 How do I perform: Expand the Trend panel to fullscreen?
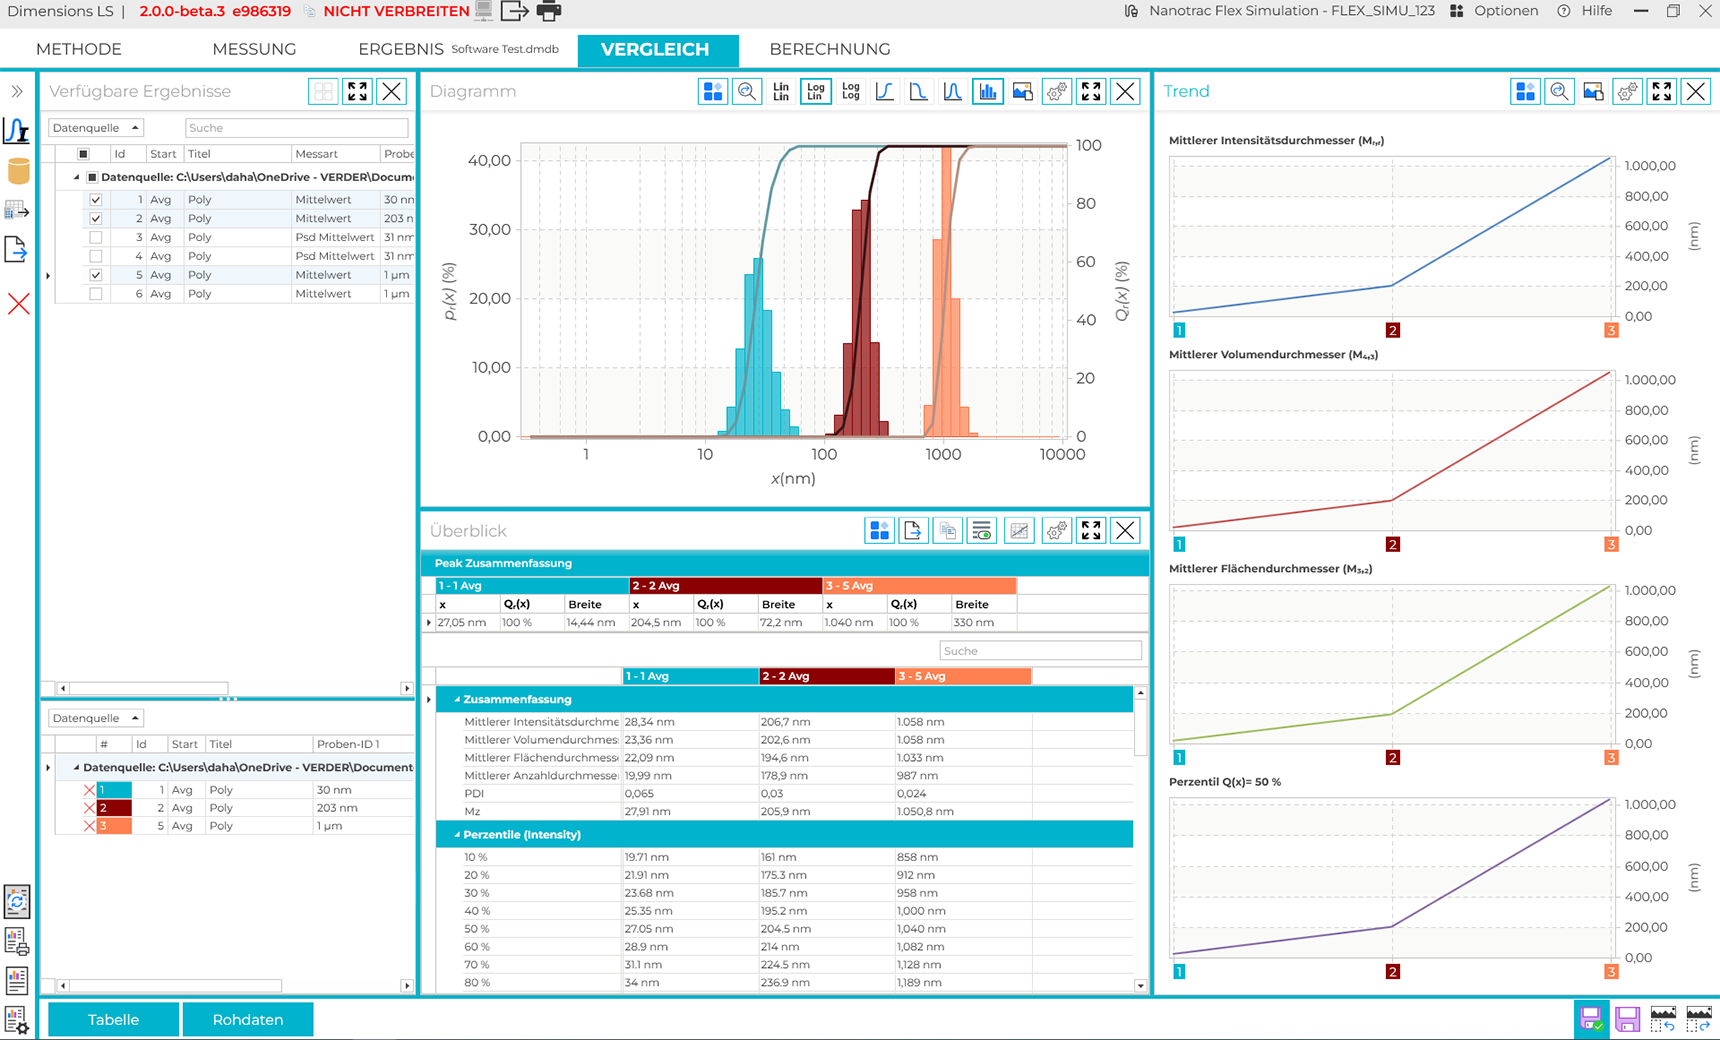click(x=1661, y=92)
